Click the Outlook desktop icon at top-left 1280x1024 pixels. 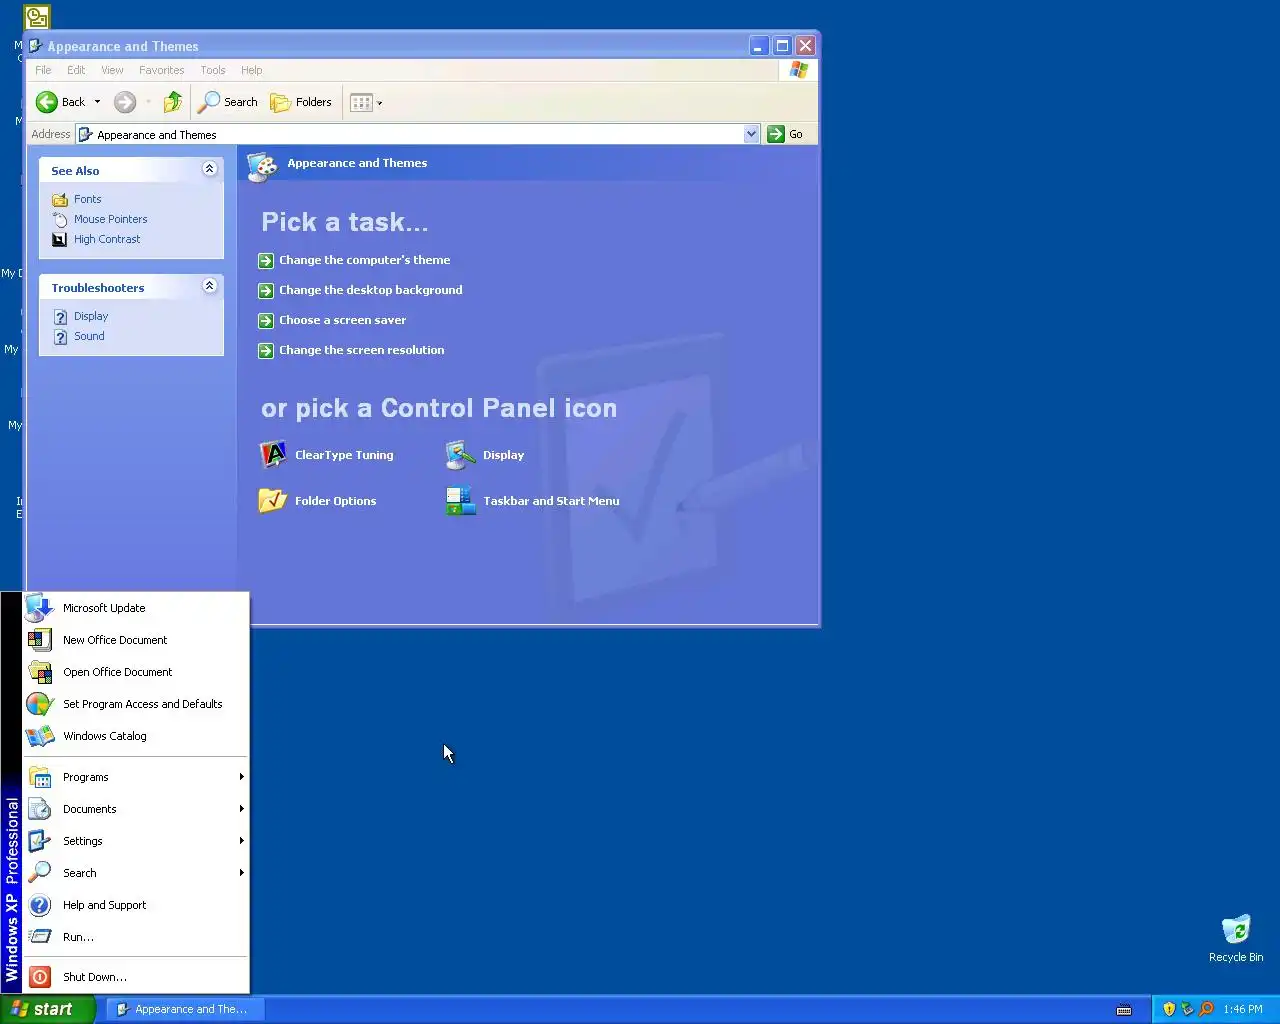[x=37, y=17]
